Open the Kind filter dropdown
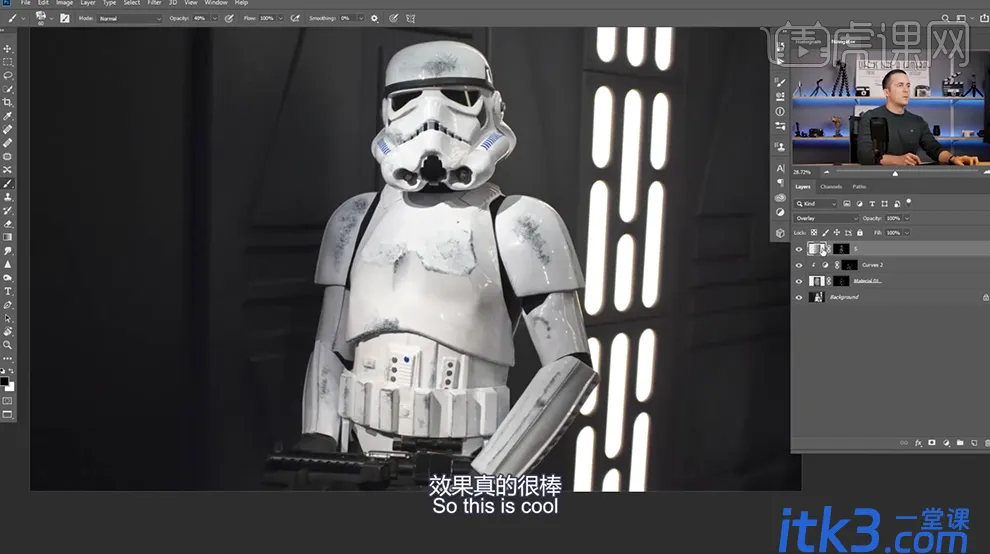The image size is (990, 554). pos(816,204)
